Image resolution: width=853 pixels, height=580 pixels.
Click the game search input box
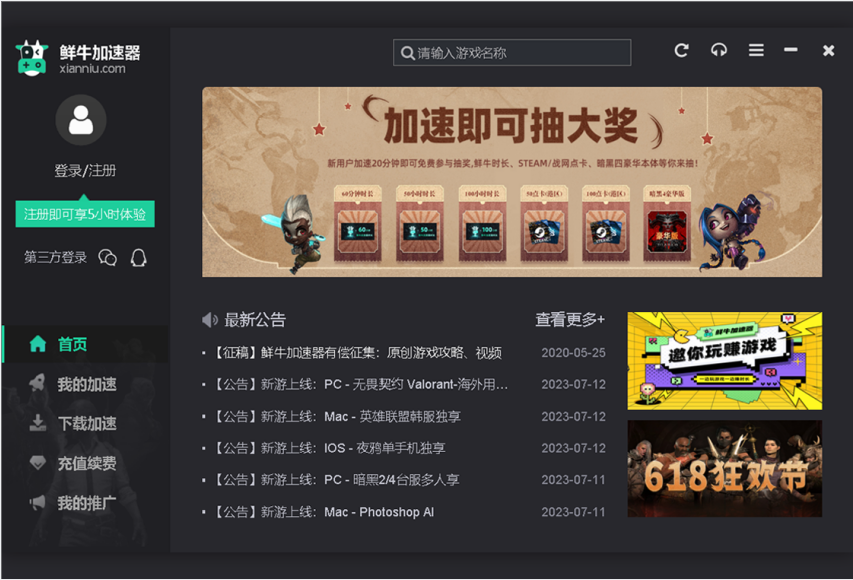[511, 52]
